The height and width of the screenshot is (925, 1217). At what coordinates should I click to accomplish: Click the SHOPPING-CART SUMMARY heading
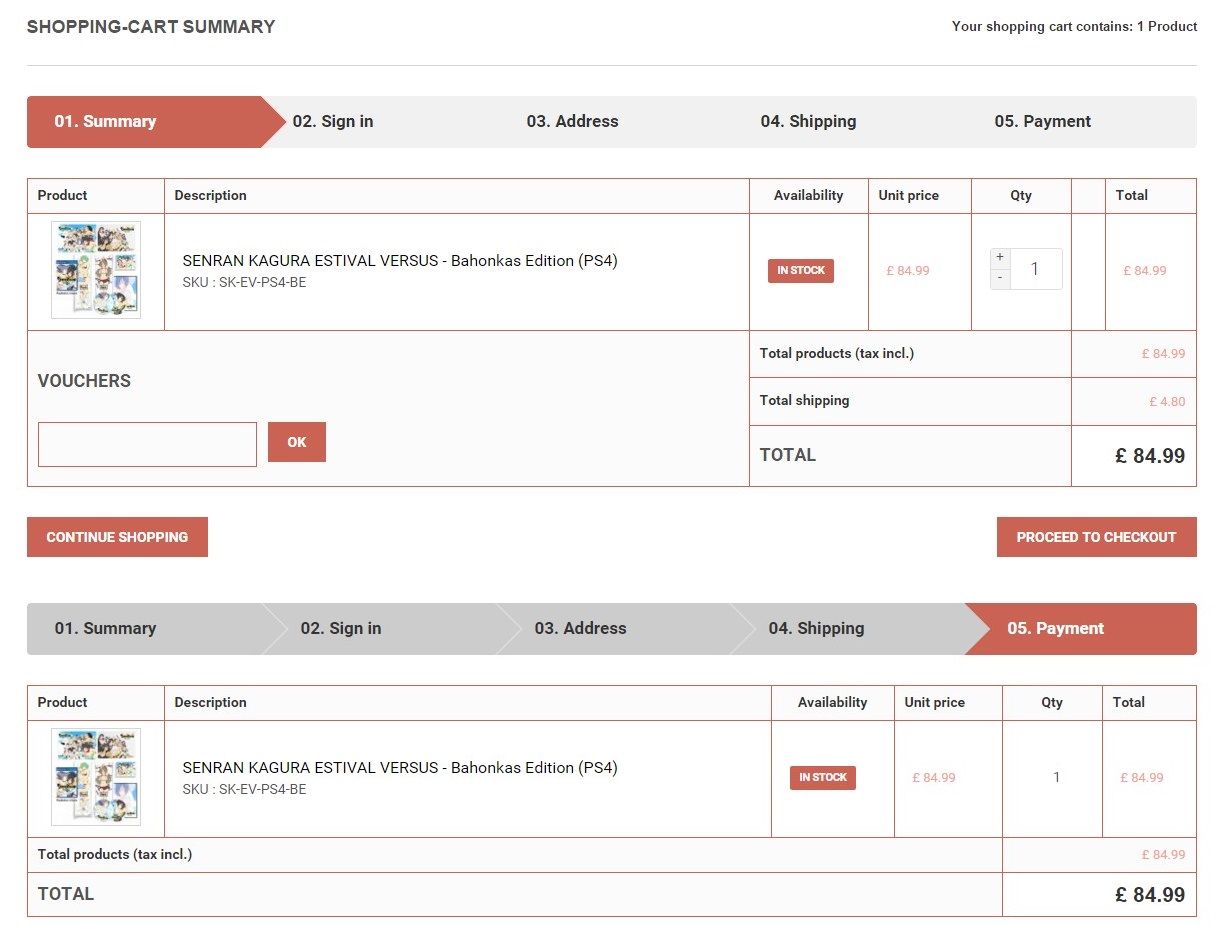pyautogui.click(x=151, y=27)
